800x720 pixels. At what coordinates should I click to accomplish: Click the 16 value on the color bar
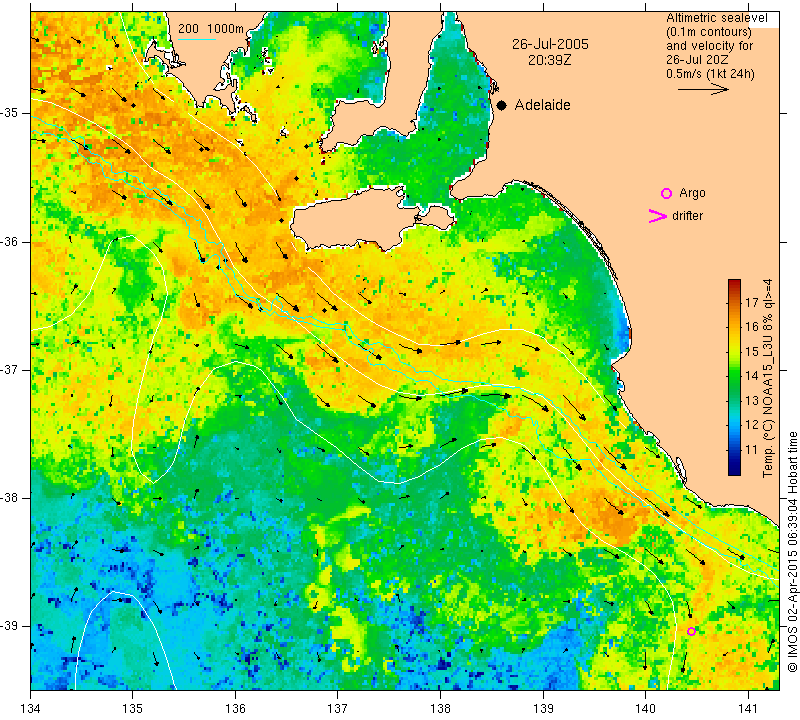752,327
